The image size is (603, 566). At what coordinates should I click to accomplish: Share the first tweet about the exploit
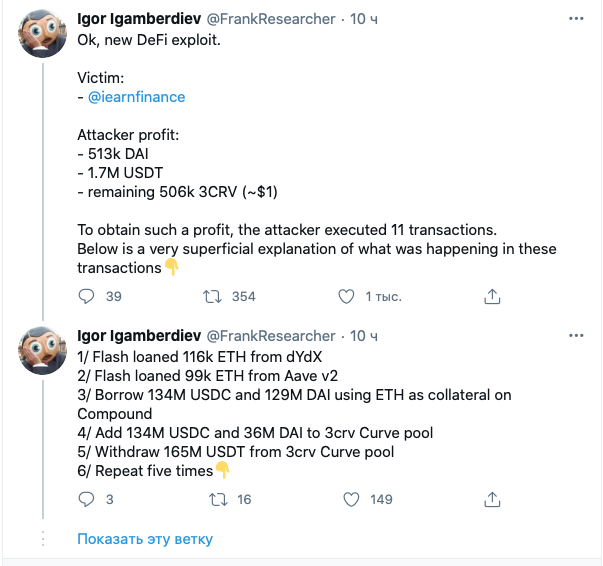click(x=492, y=296)
